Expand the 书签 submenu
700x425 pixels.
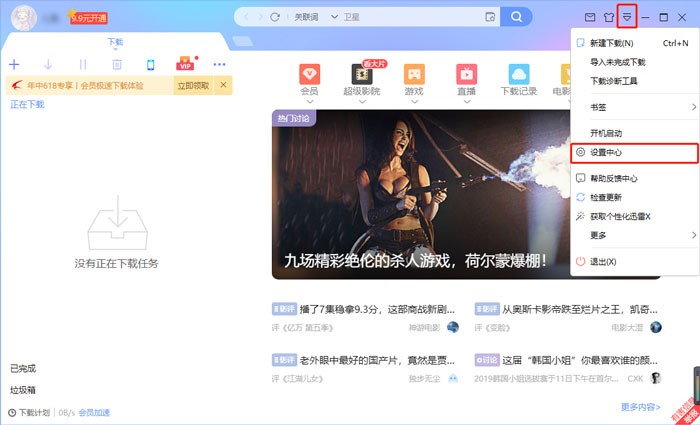pos(634,107)
